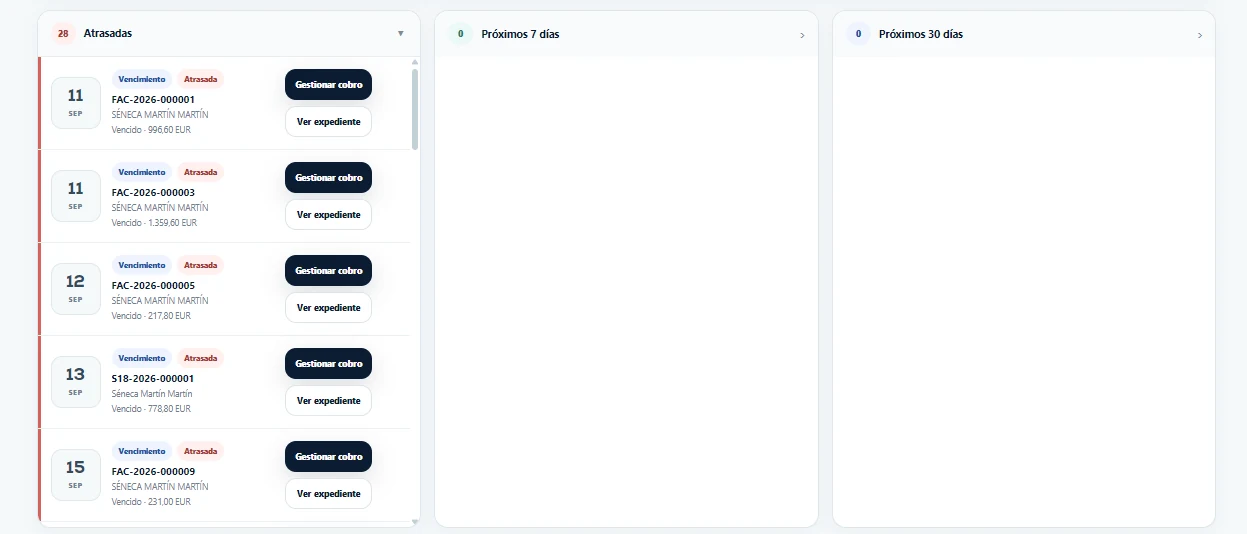
Task: Click Vencimiento tag on FAC-2026-000005
Action: pos(142,265)
